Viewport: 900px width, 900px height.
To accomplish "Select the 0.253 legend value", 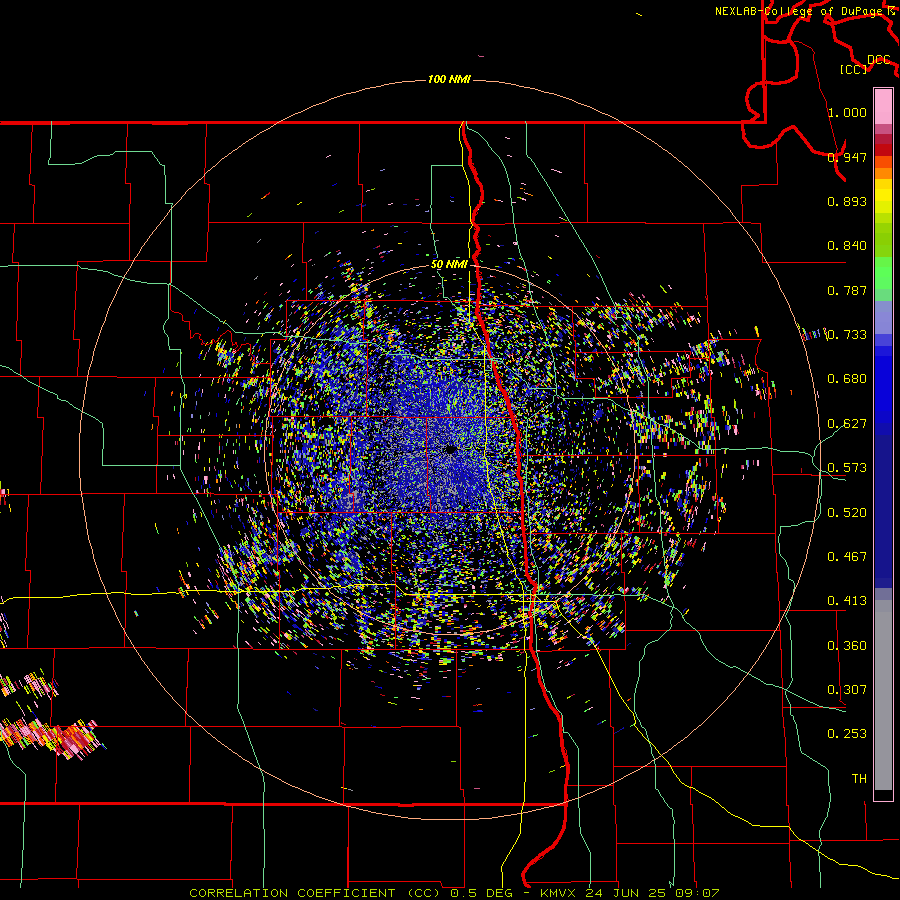I will [x=847, y=734].
